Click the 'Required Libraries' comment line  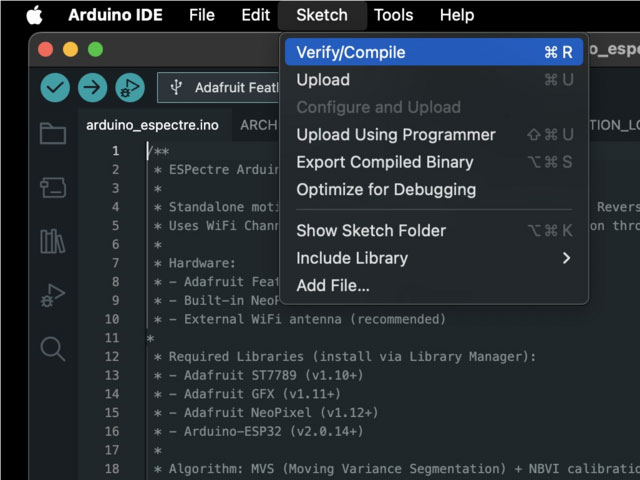point(344,356)
